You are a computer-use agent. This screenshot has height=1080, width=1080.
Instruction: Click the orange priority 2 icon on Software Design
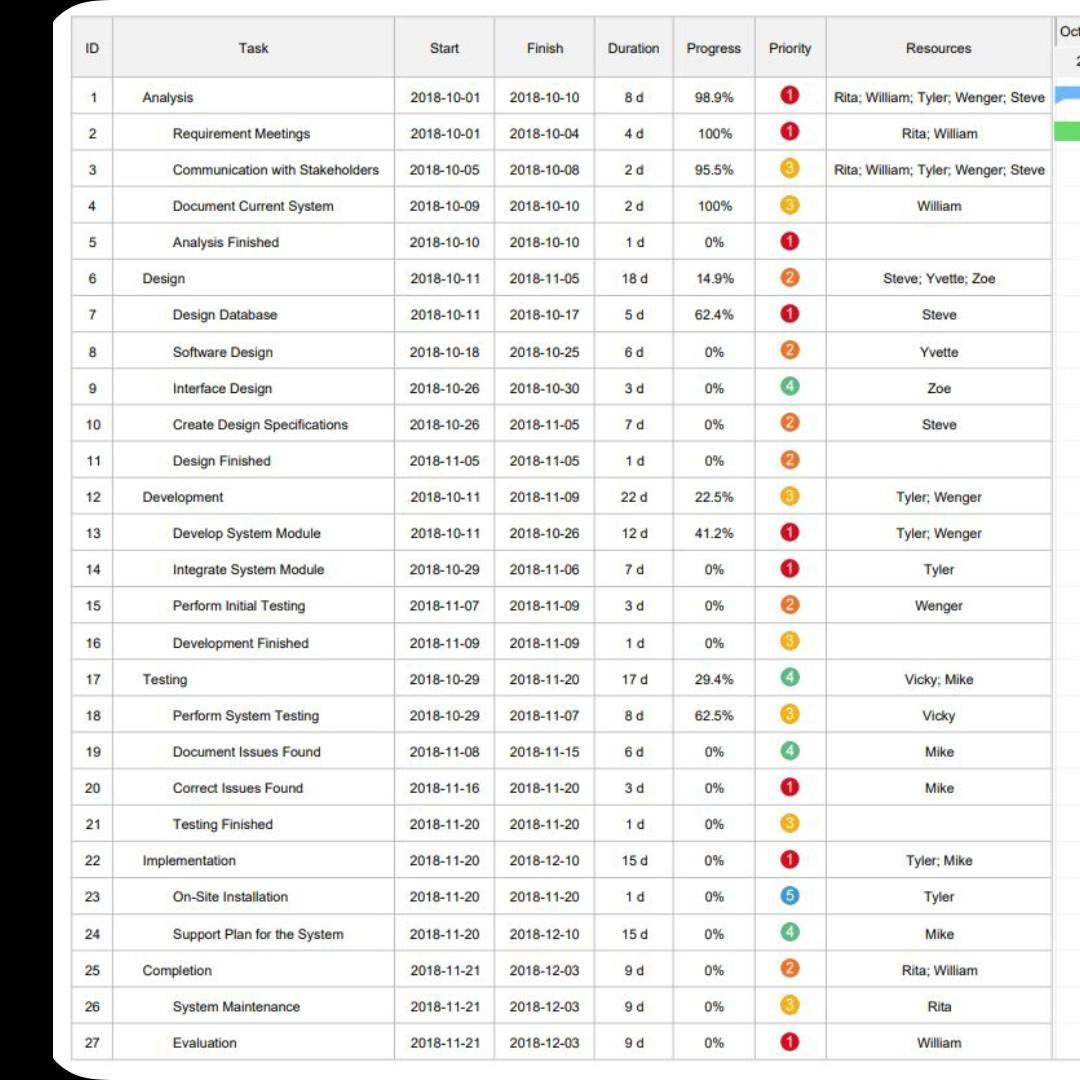[788, 352]
